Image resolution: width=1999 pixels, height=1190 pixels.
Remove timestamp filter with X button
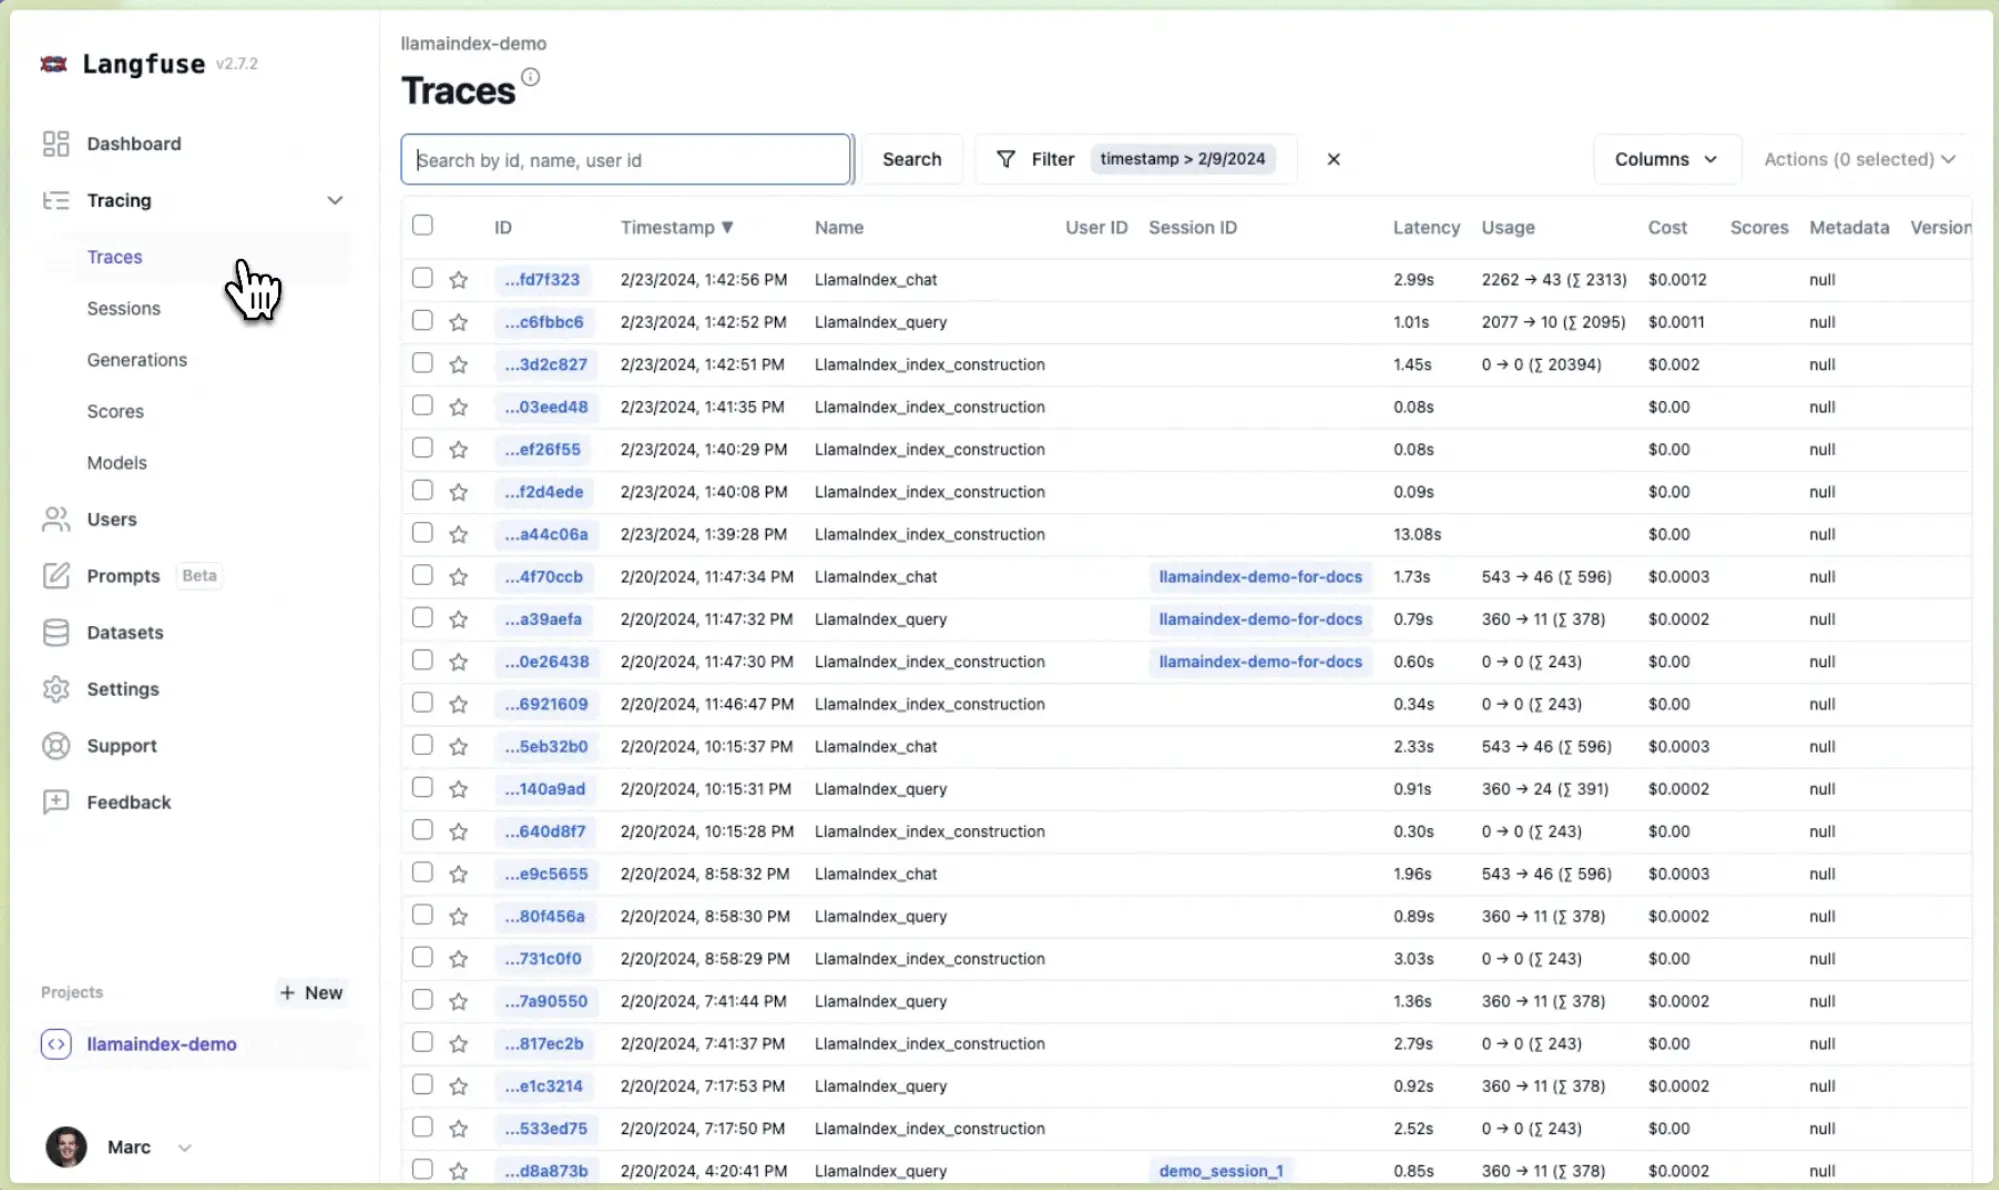(x=1333, y=159)
